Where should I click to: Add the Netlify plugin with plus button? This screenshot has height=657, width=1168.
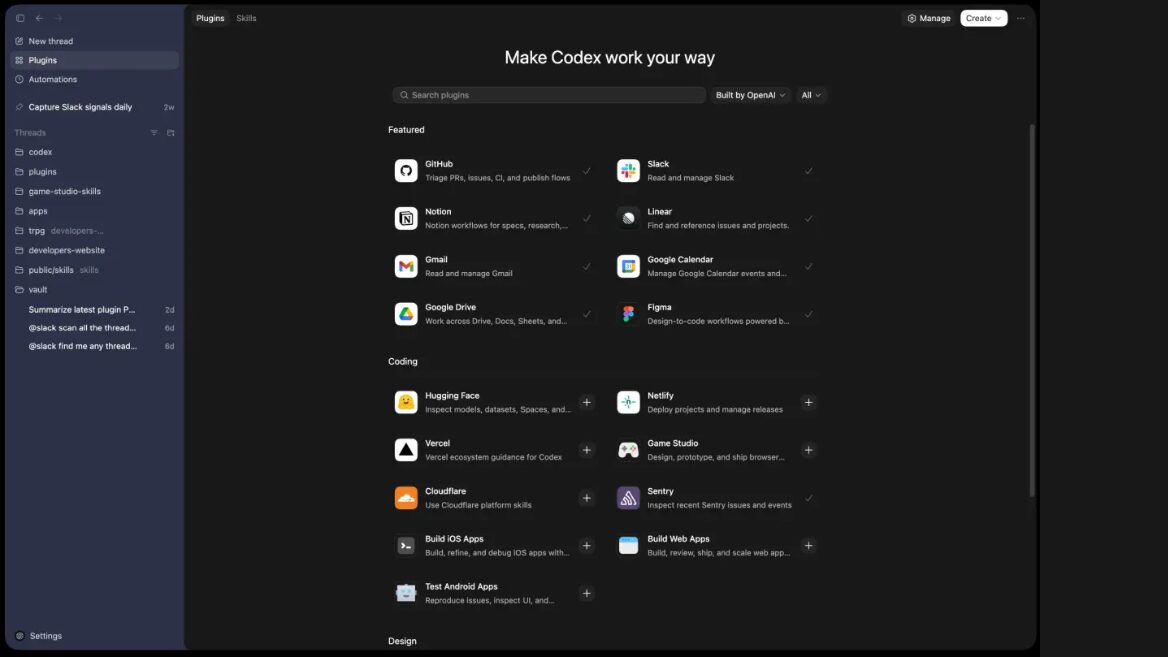[x=809, y=402]
